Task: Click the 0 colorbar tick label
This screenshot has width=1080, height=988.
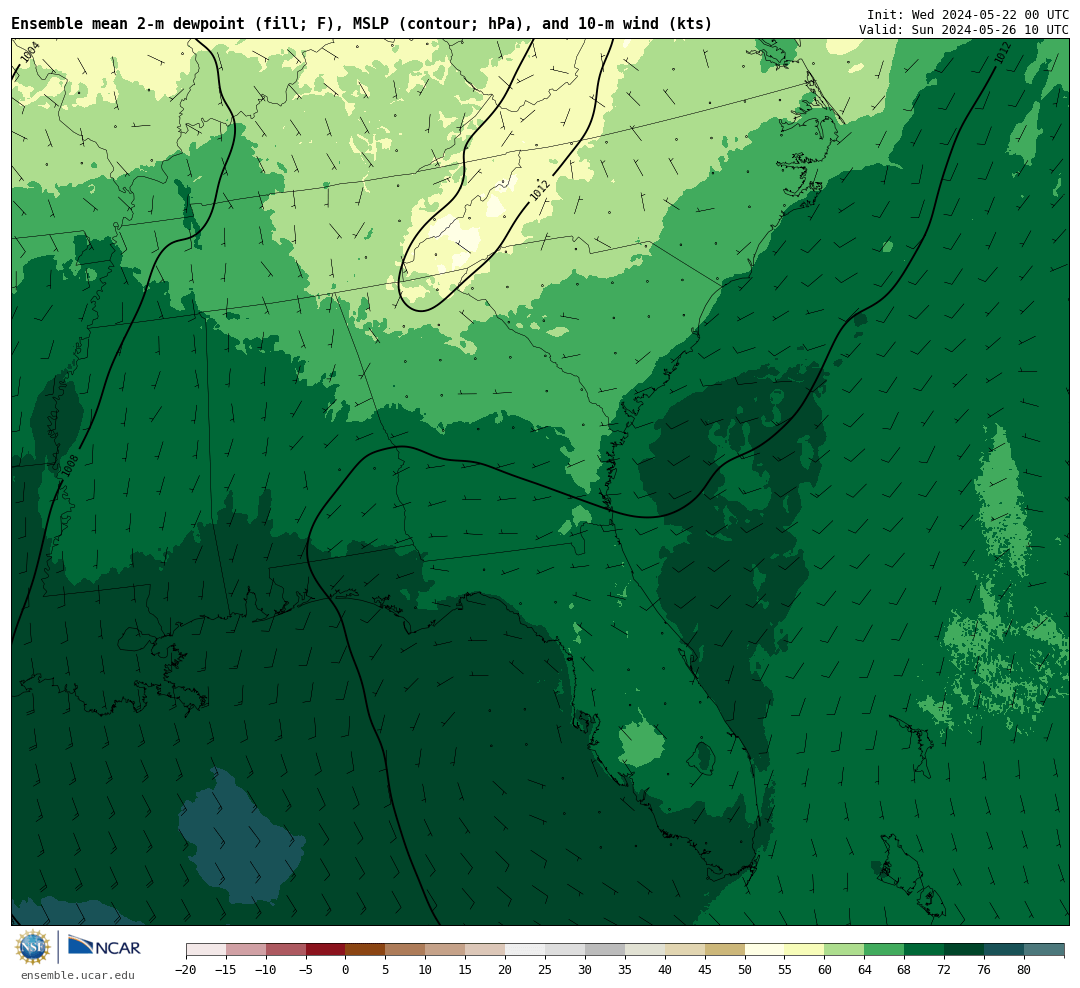Action: [346, 970]
